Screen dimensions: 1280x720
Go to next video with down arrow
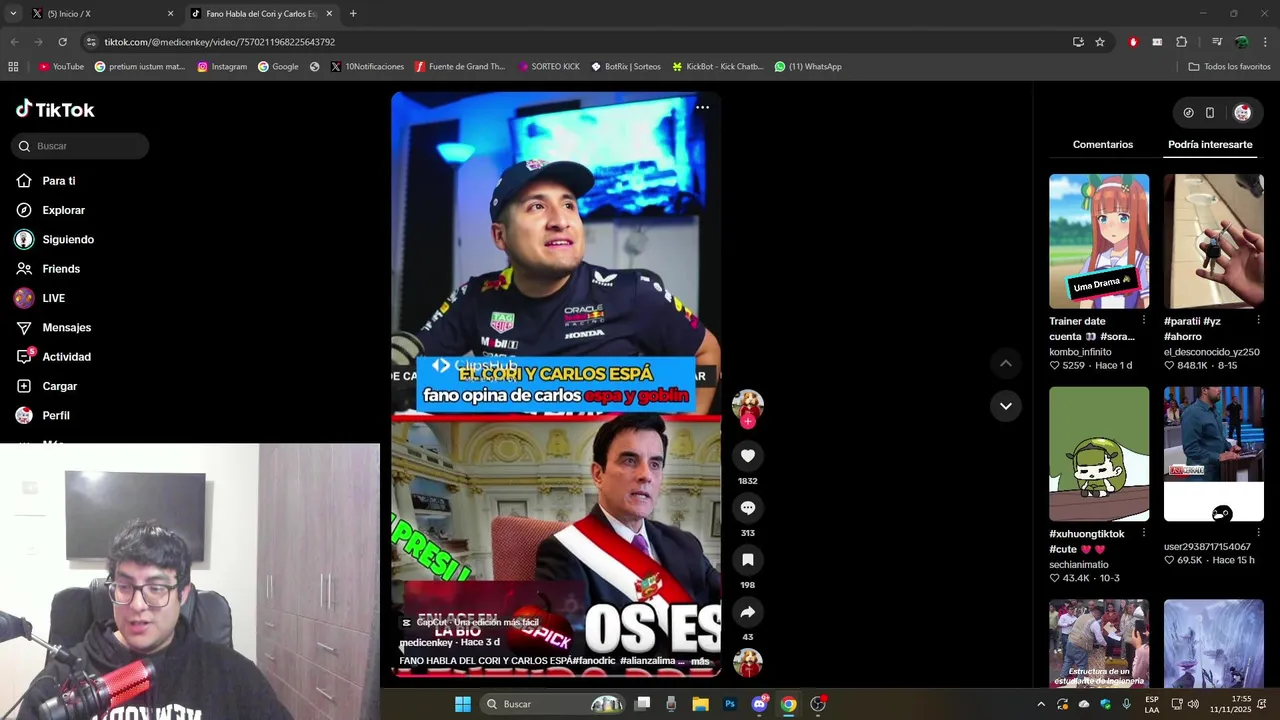point(1005,406)
